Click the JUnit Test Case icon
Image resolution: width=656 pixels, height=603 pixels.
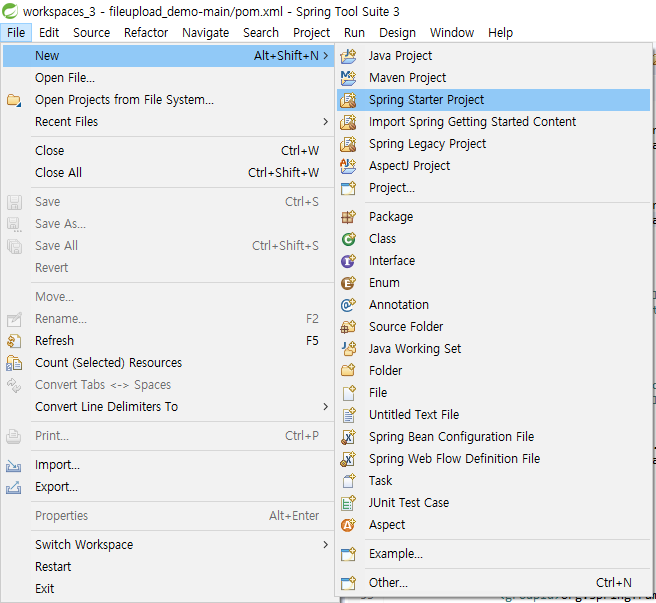[348, 503]
